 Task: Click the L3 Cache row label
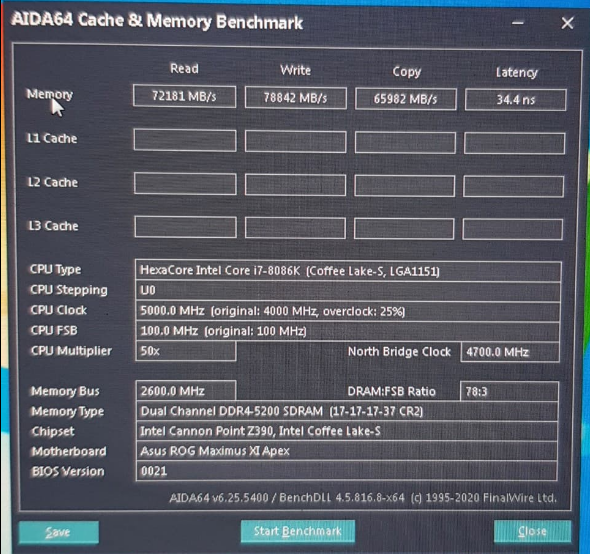tap(53, 226)
